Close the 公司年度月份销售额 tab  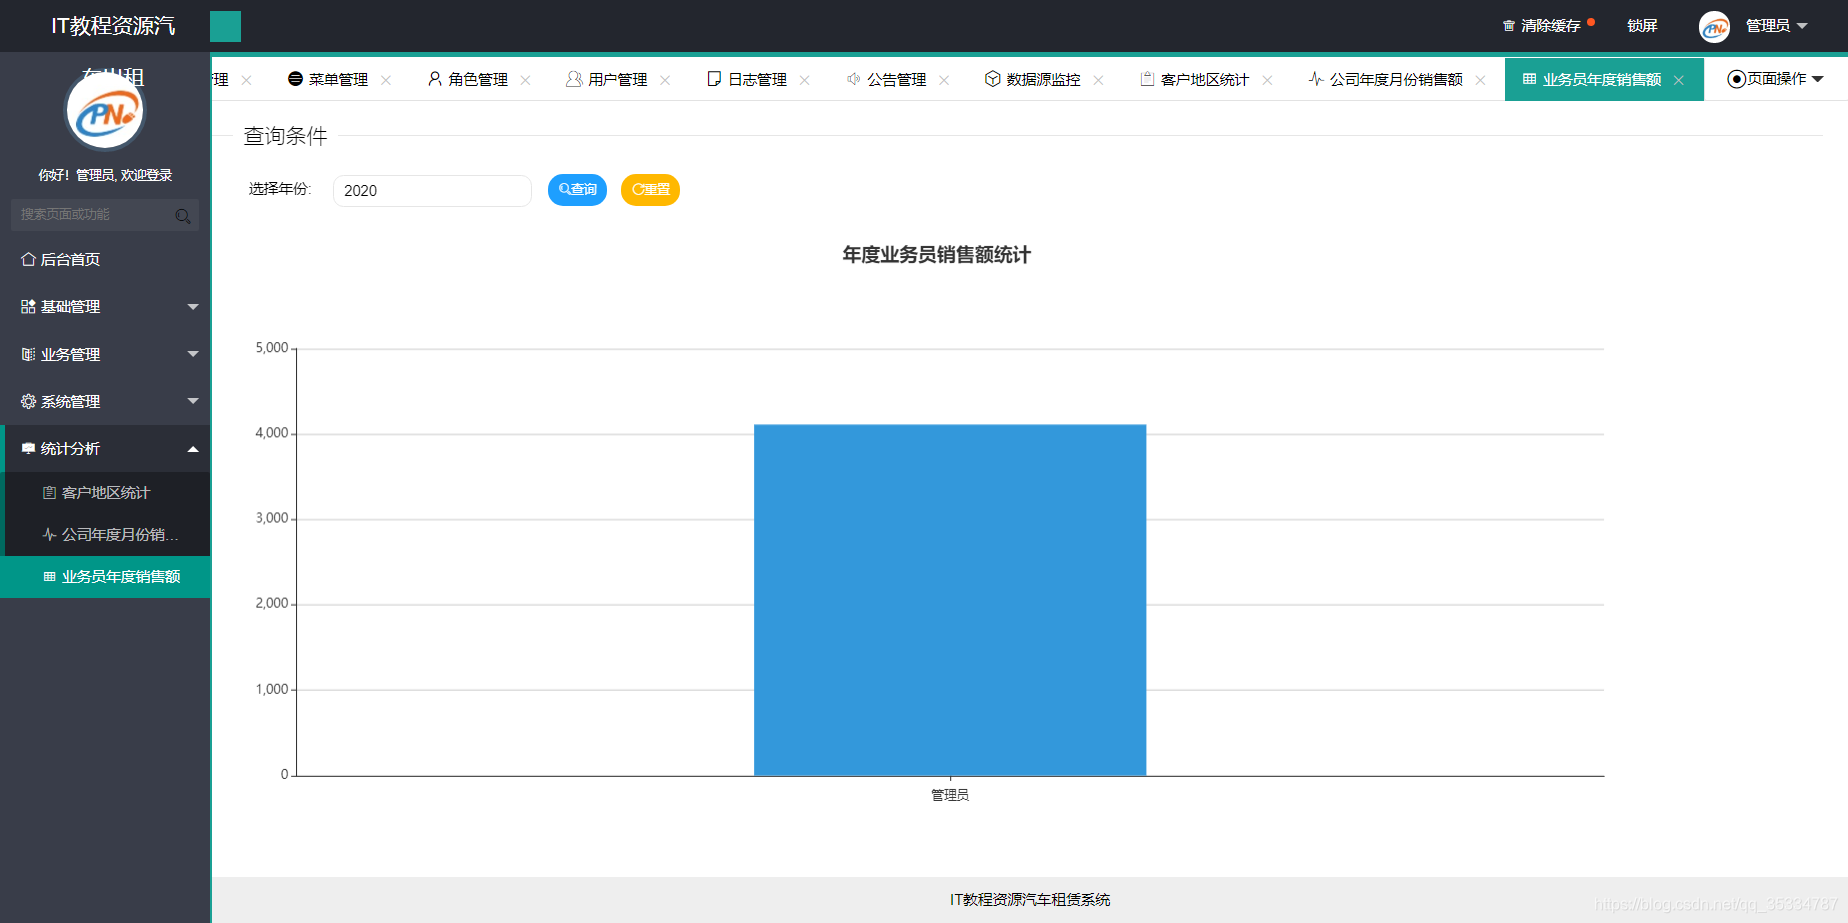click(x=1481, y=80)
